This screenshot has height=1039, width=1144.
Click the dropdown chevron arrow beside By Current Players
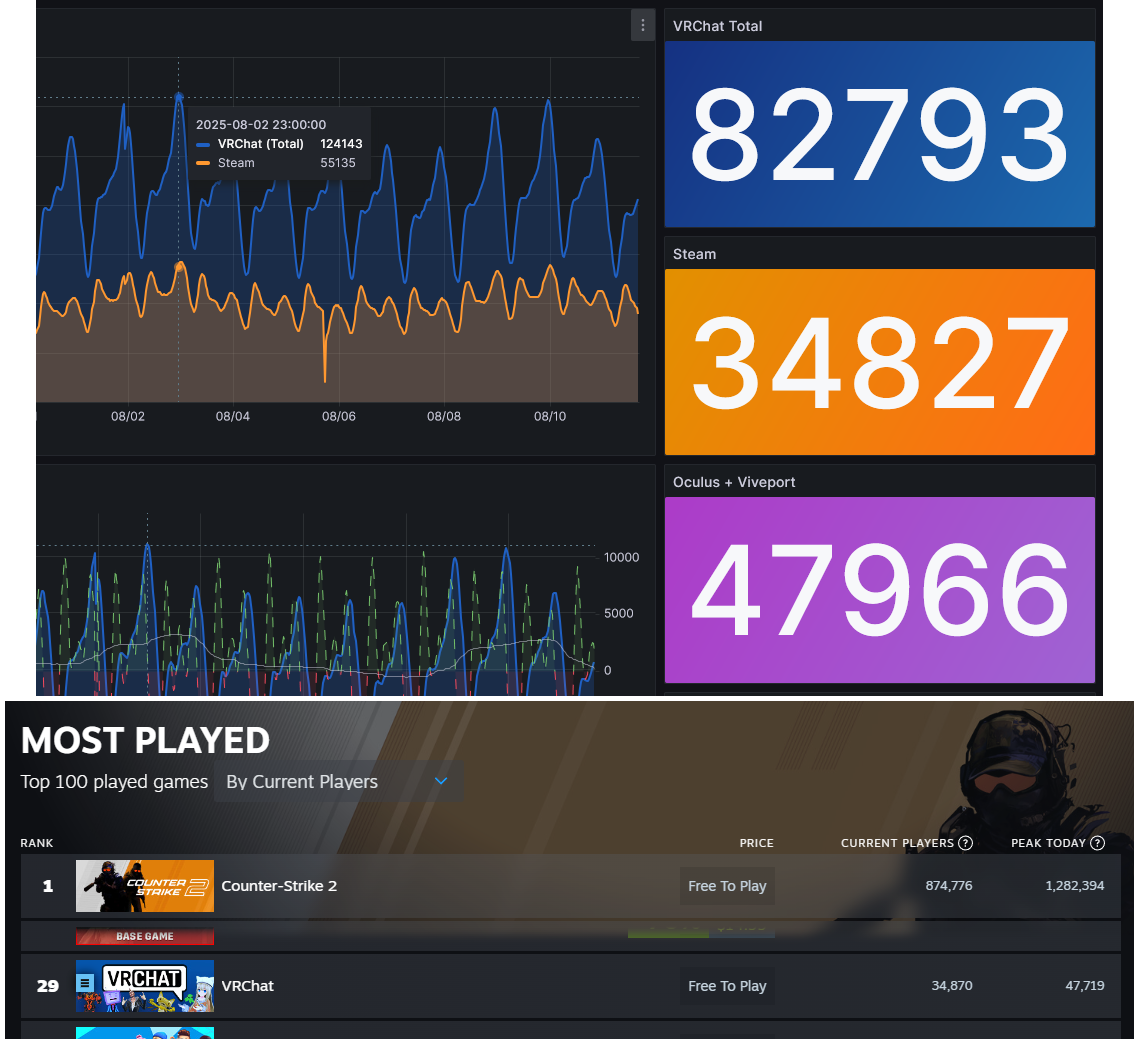click(441, 781)
